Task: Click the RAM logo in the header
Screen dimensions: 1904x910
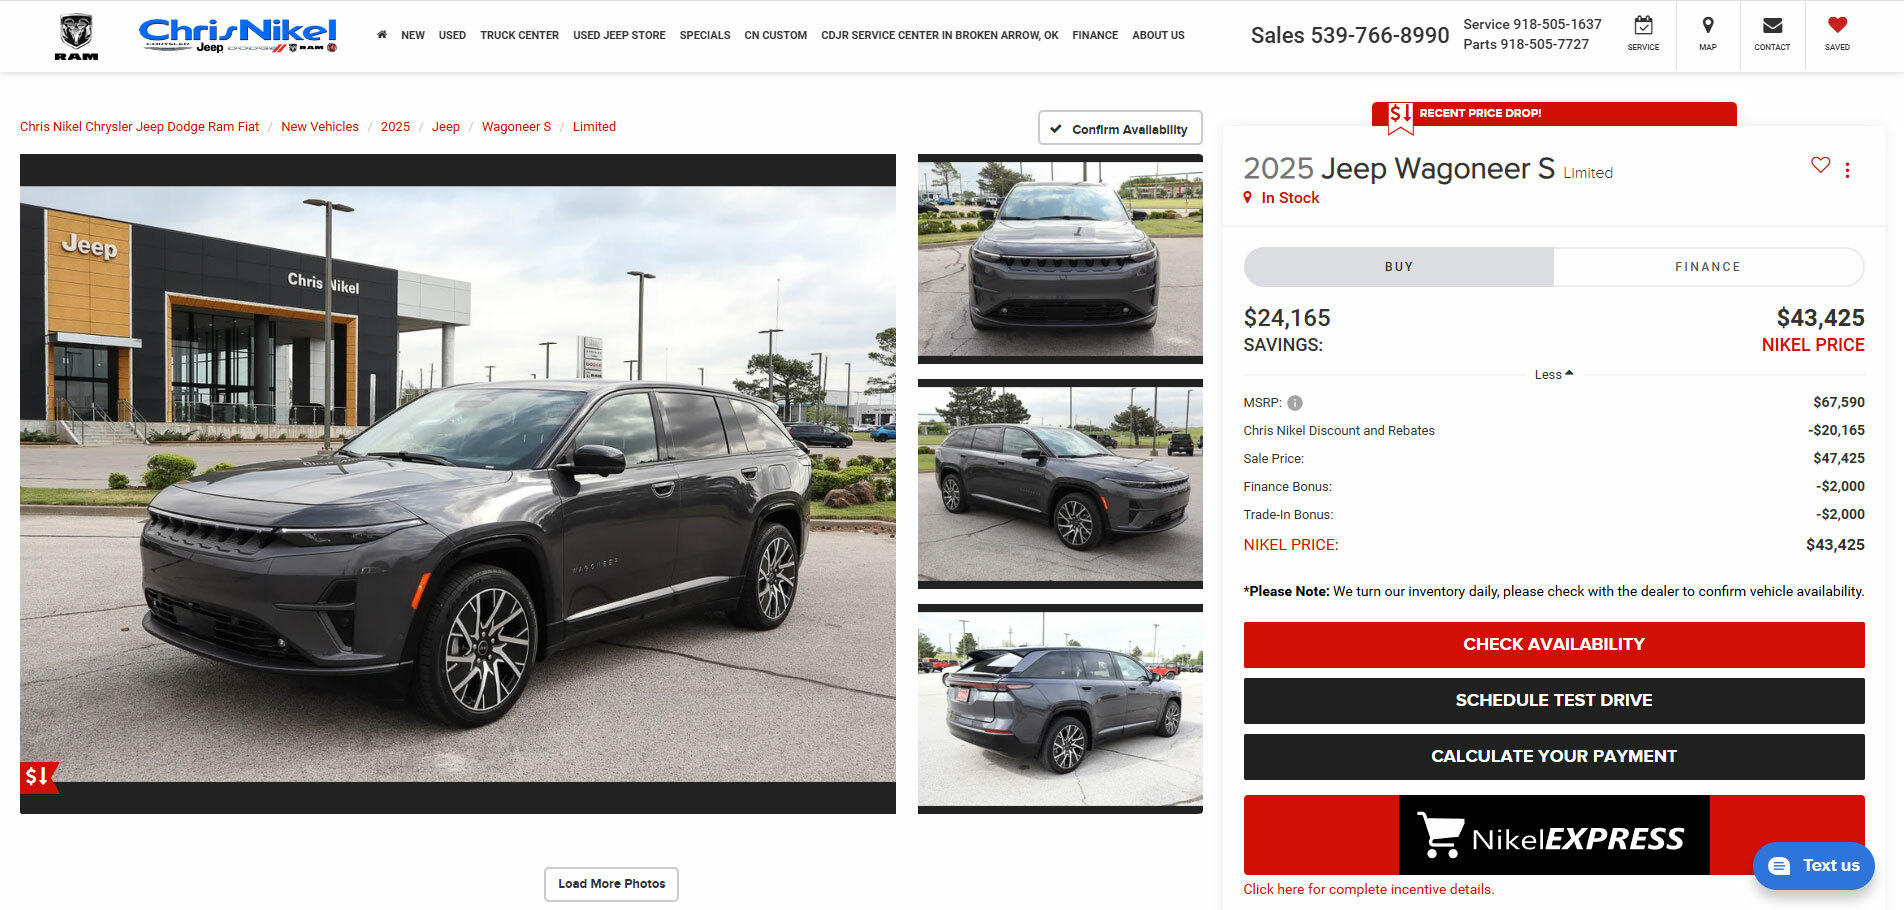Action: click(x=76, y=37)
